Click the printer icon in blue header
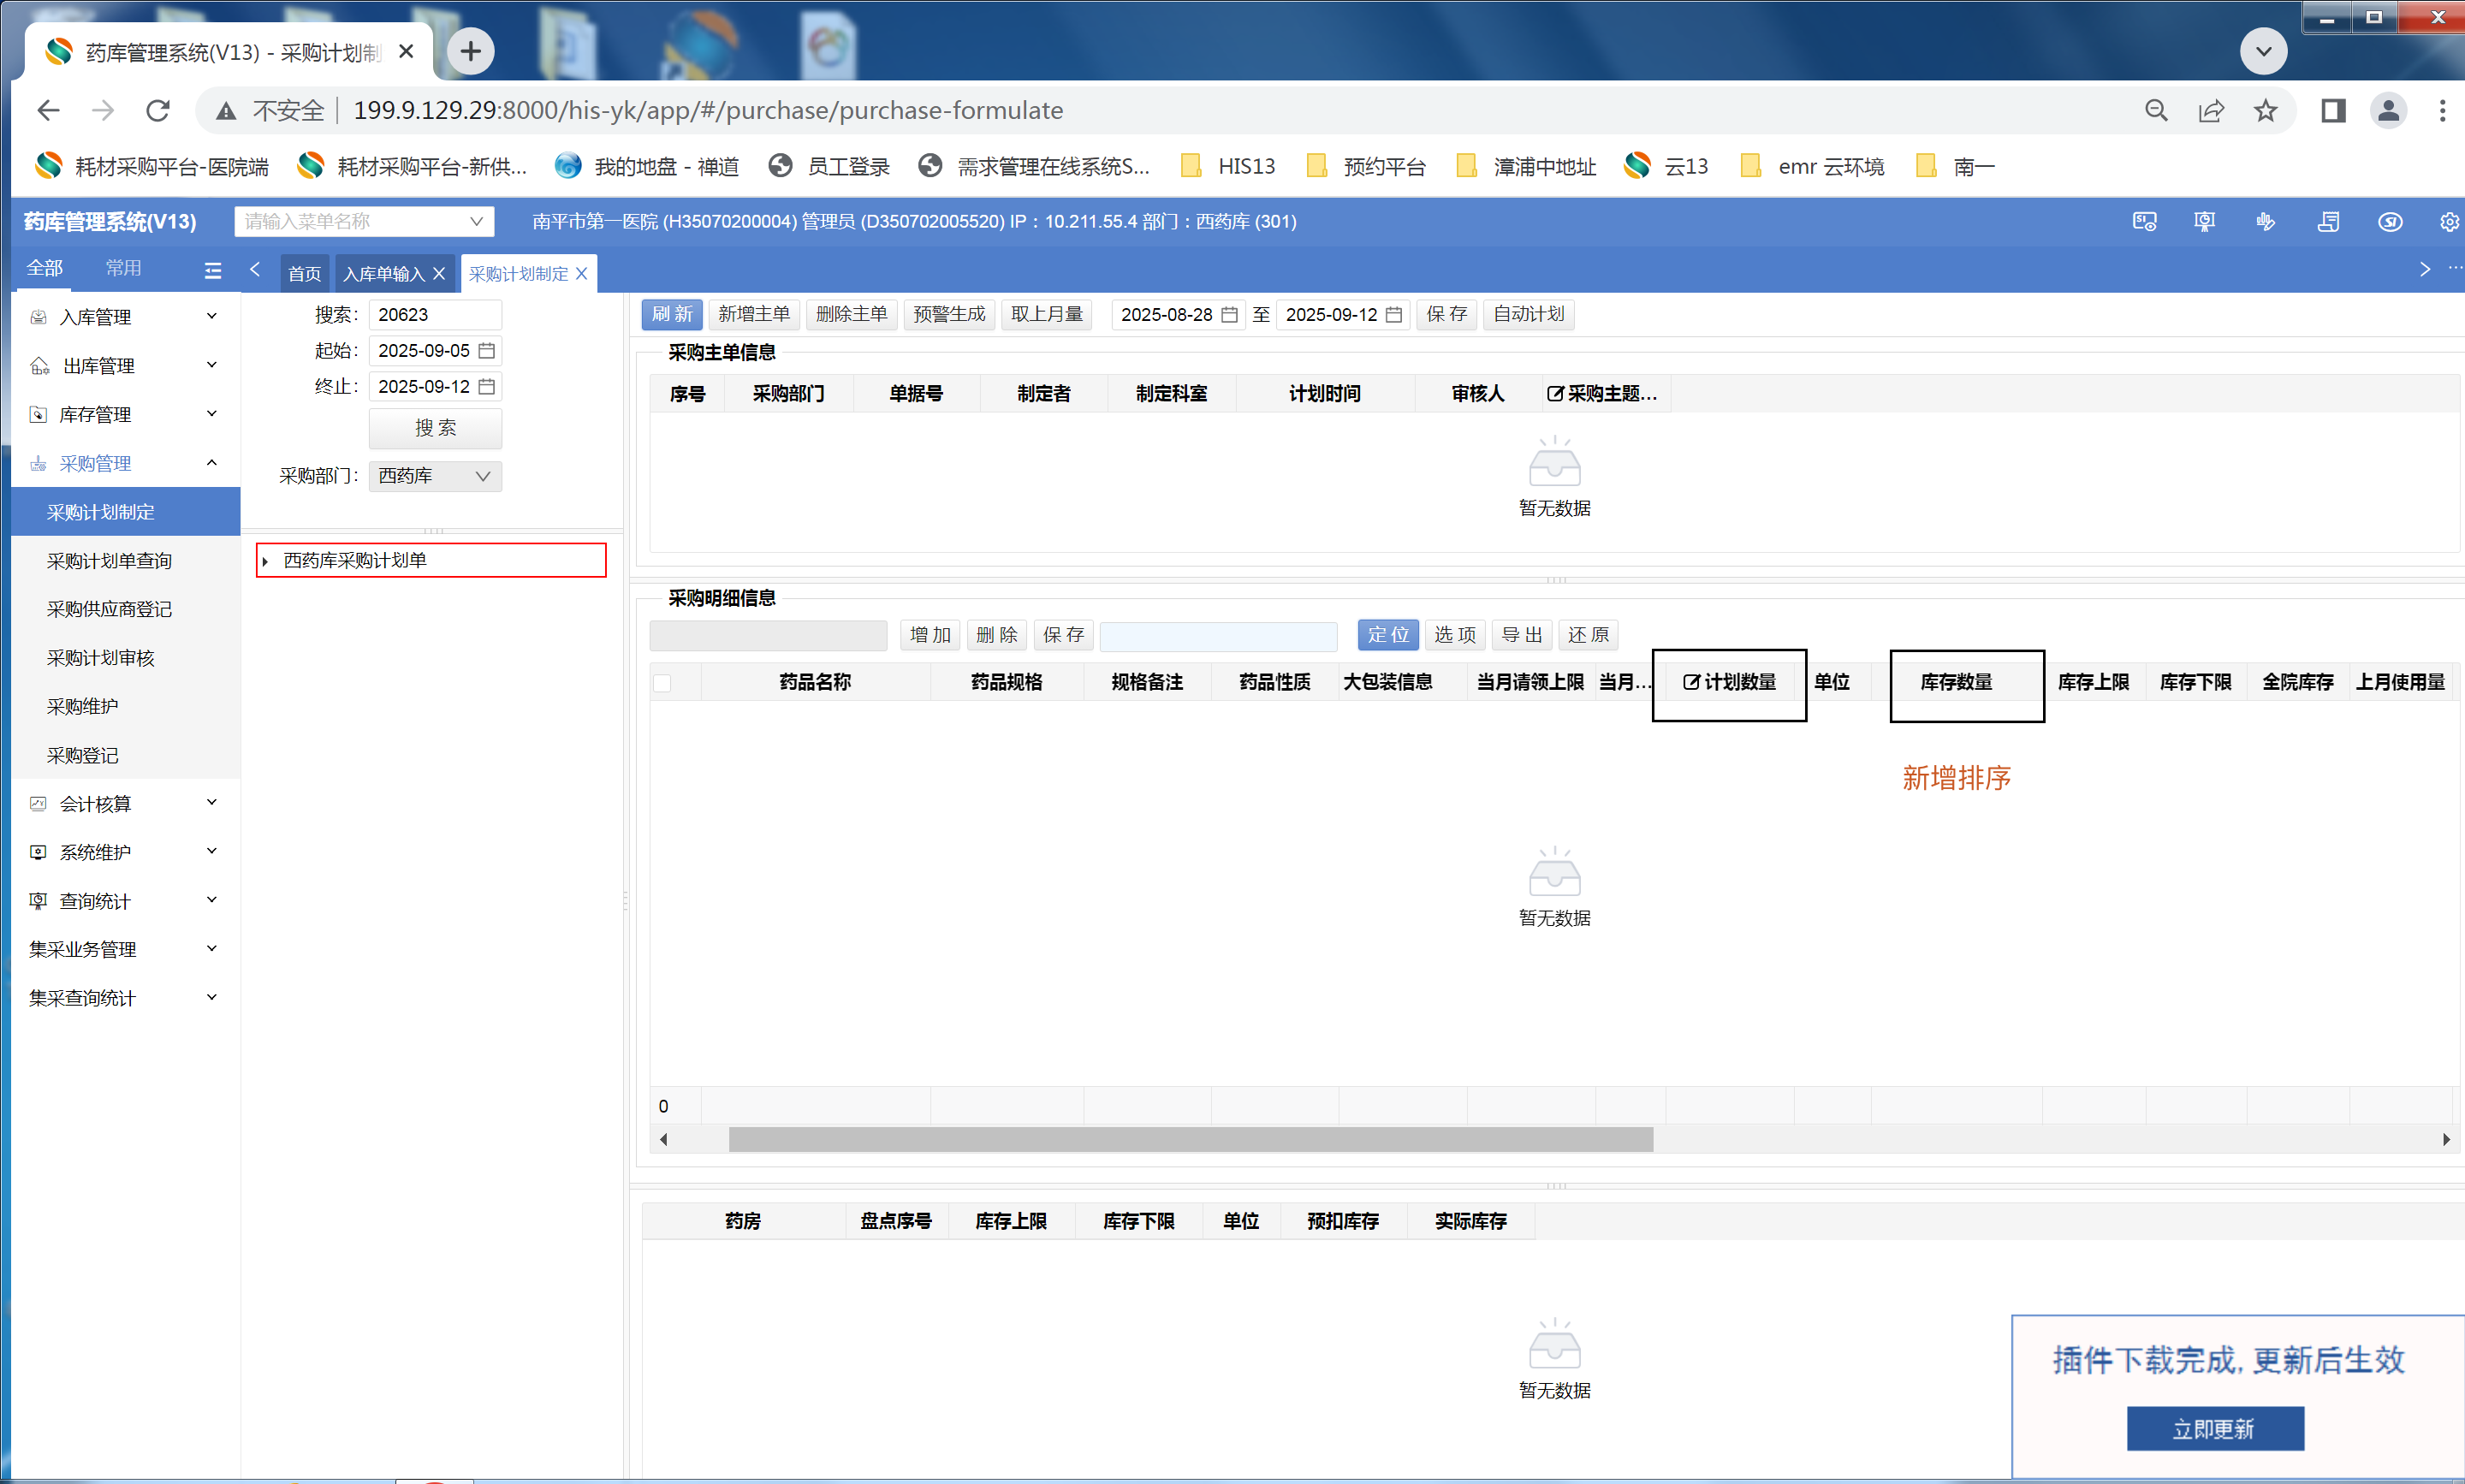The image size is (2465, 1484). 2328,222
